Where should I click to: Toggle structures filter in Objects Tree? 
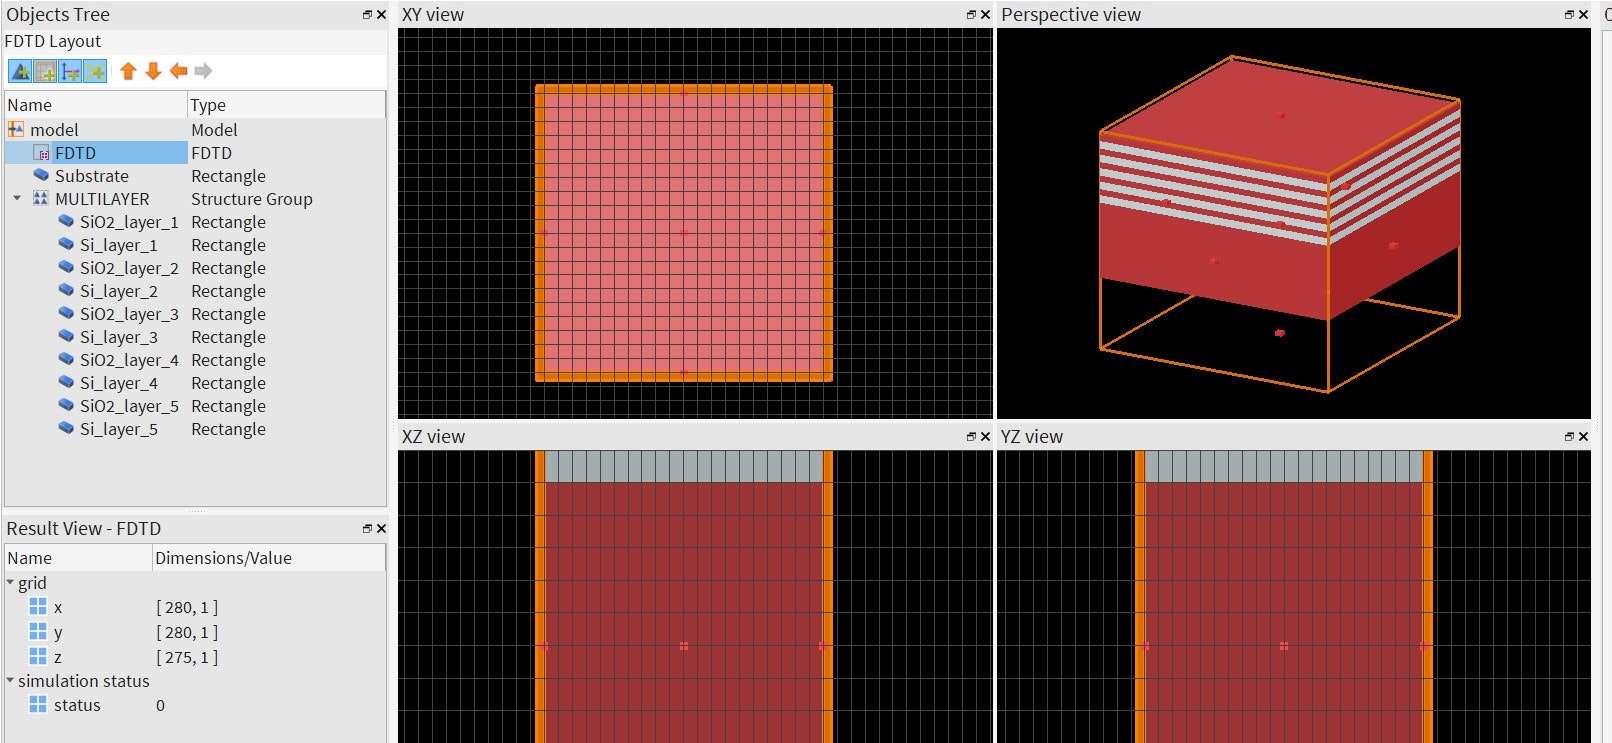(20, 71)
